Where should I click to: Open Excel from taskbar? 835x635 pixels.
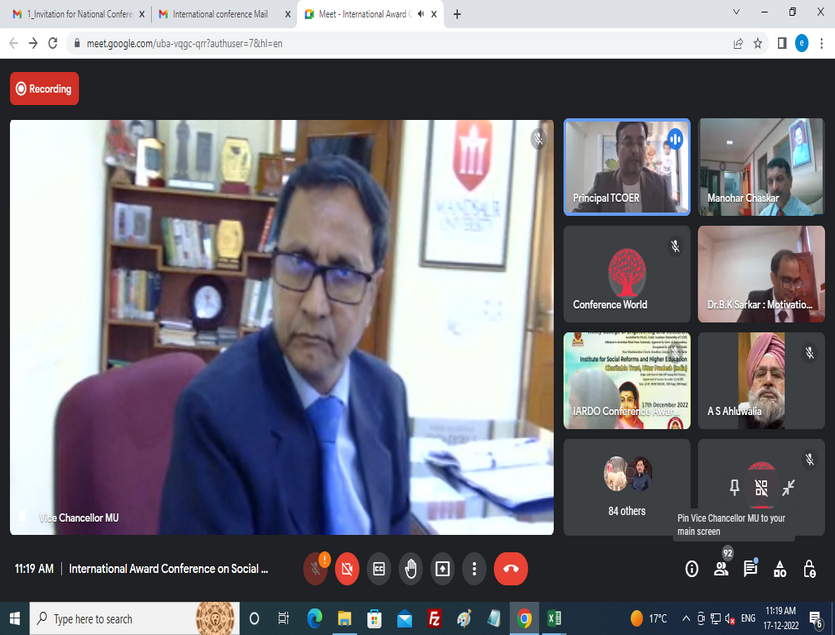[x=554, y=618]
